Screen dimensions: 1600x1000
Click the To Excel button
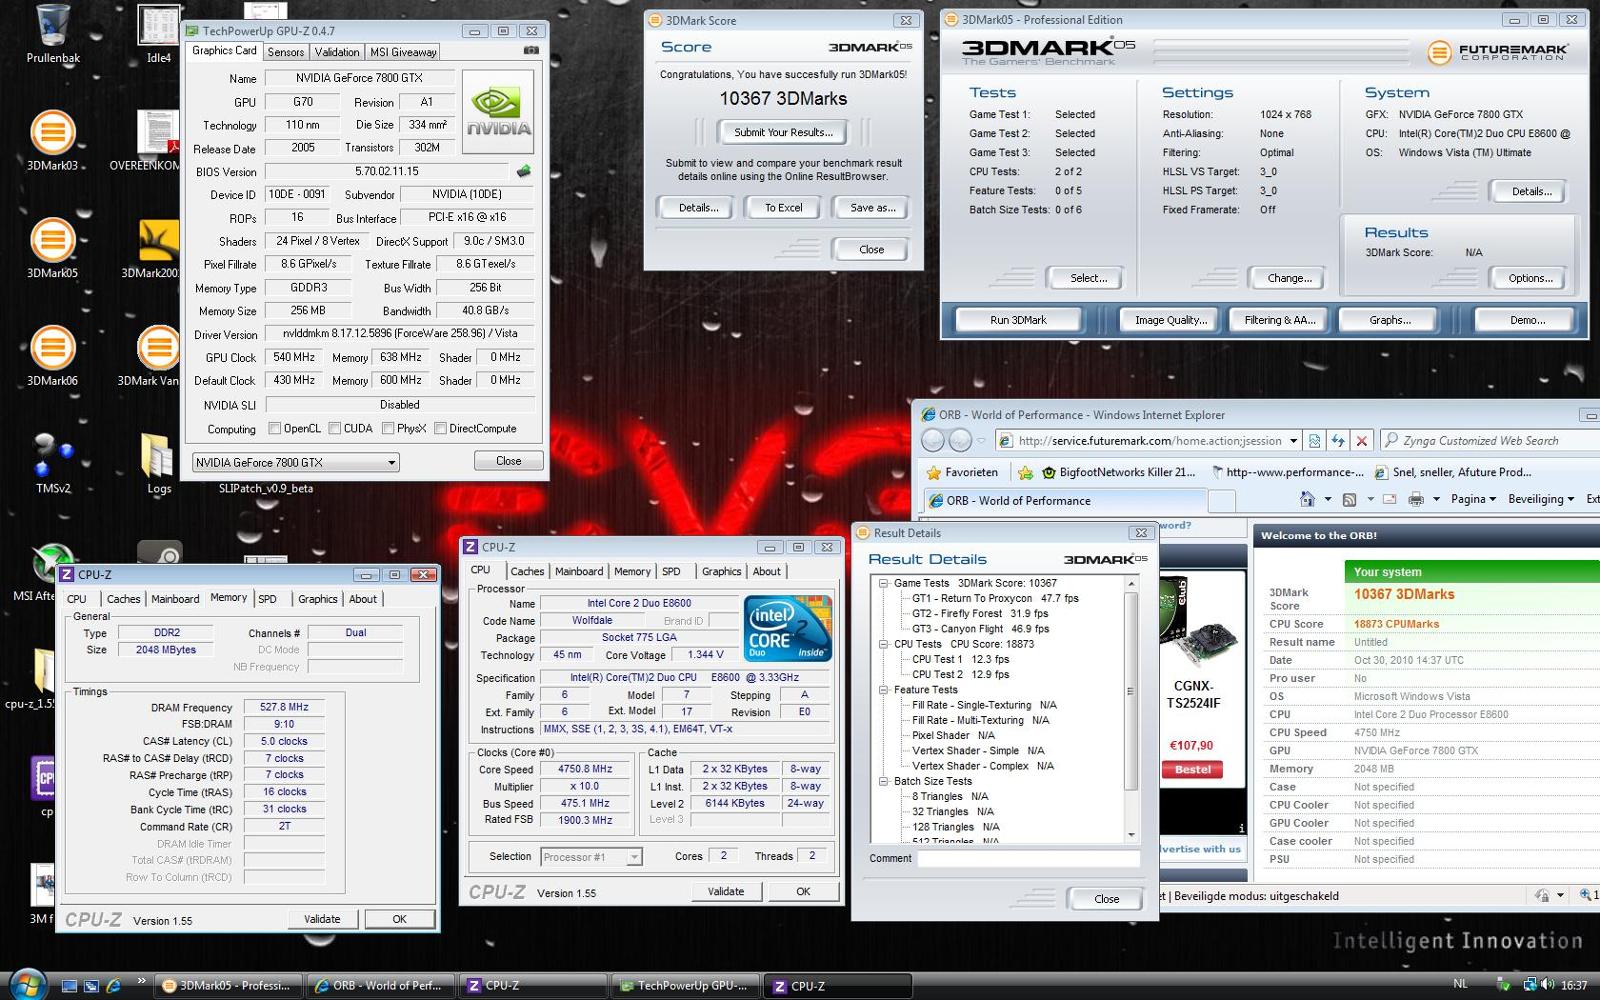pos(783,208)
